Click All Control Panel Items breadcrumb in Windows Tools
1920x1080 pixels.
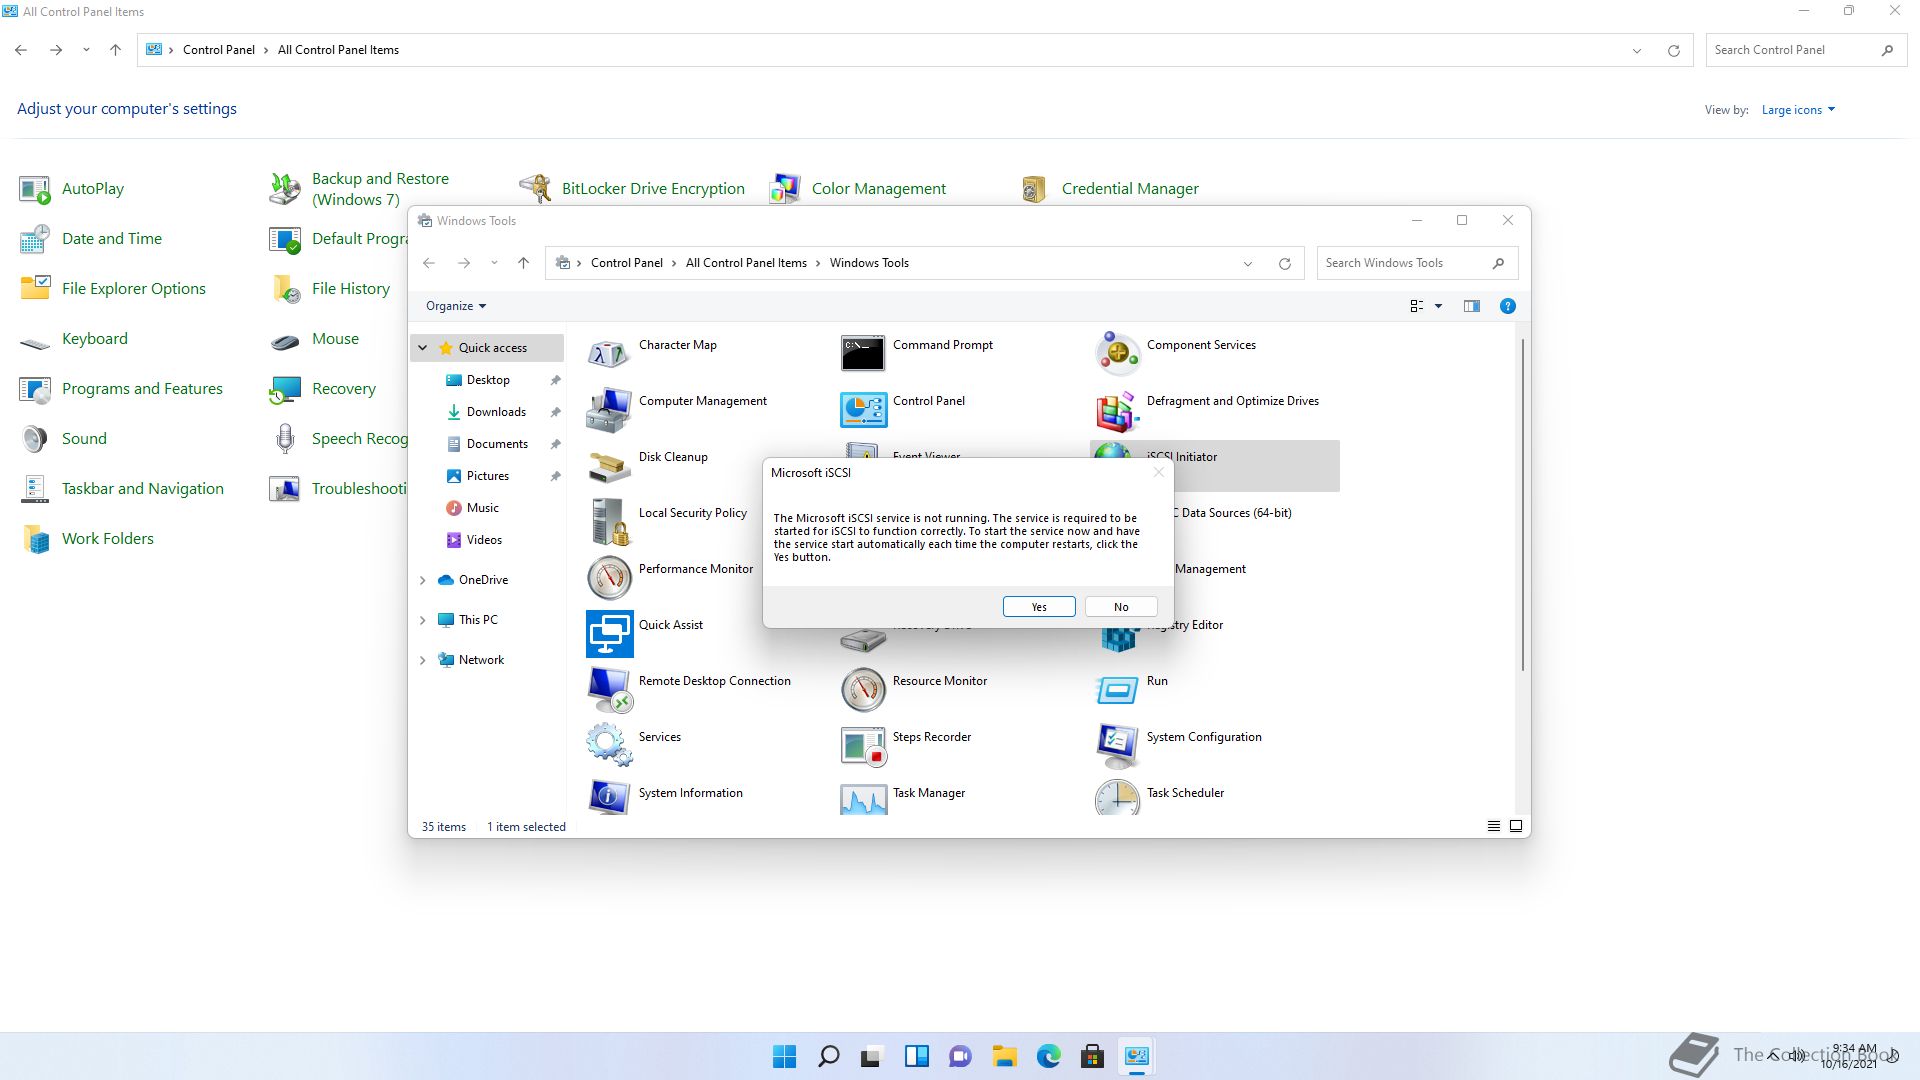pyautogui.click(x=746, y=263)
